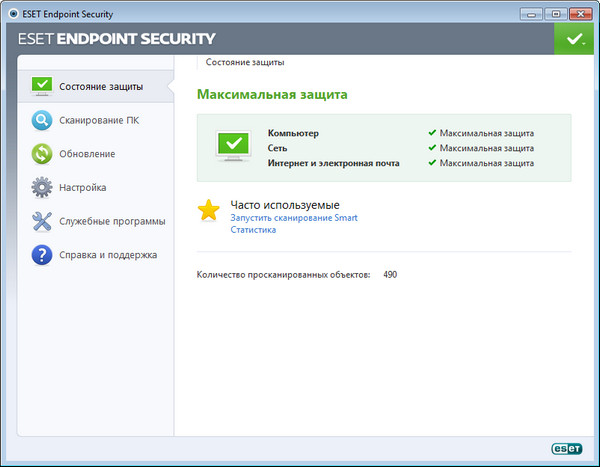
Task: Click the Сеть protection entry
Action: coord(277,148)
